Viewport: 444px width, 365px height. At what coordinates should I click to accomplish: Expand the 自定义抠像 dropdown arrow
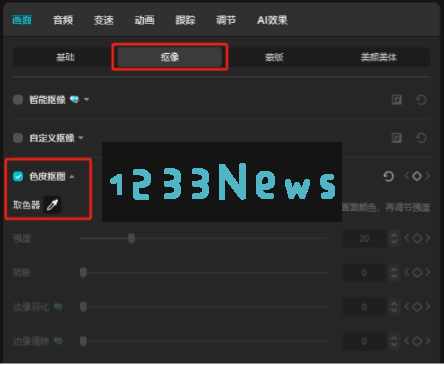click(x=81, y=138)
